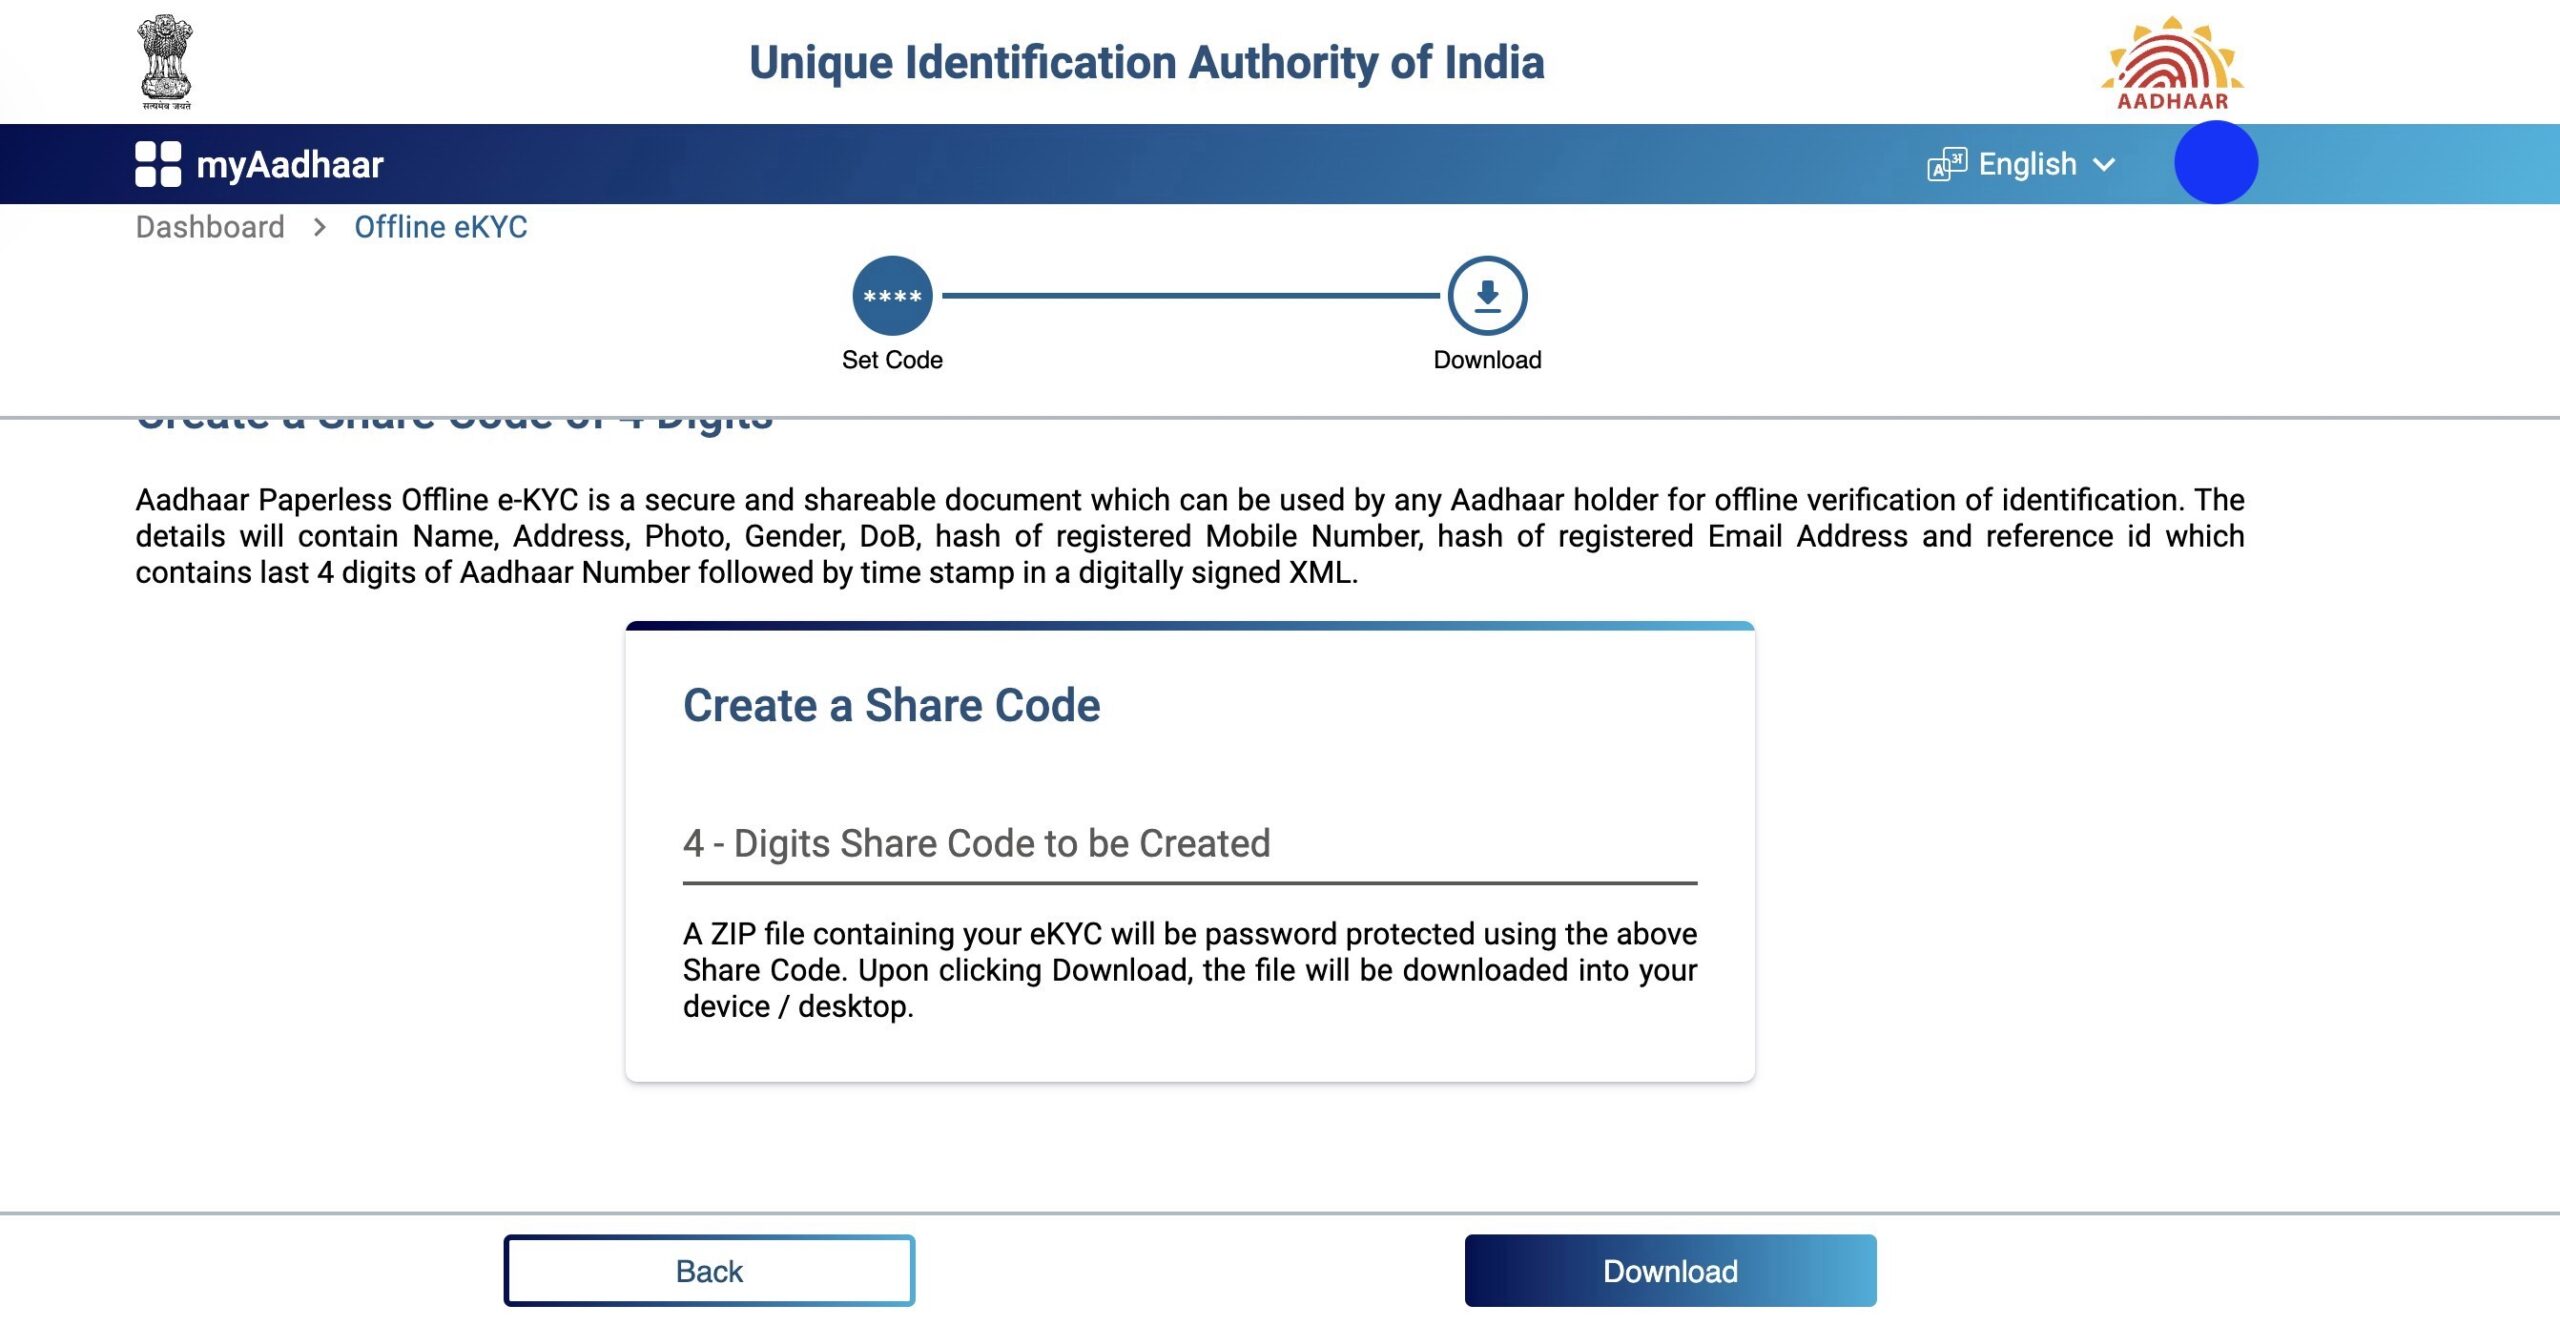Open the myAadhaar grid menu icon
The image size is (2560, 1326).
coord(158,164)
